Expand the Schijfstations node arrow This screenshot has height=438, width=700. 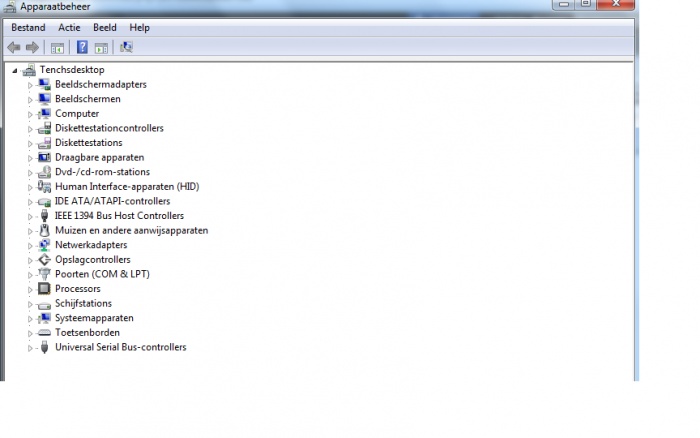point(30,304)
